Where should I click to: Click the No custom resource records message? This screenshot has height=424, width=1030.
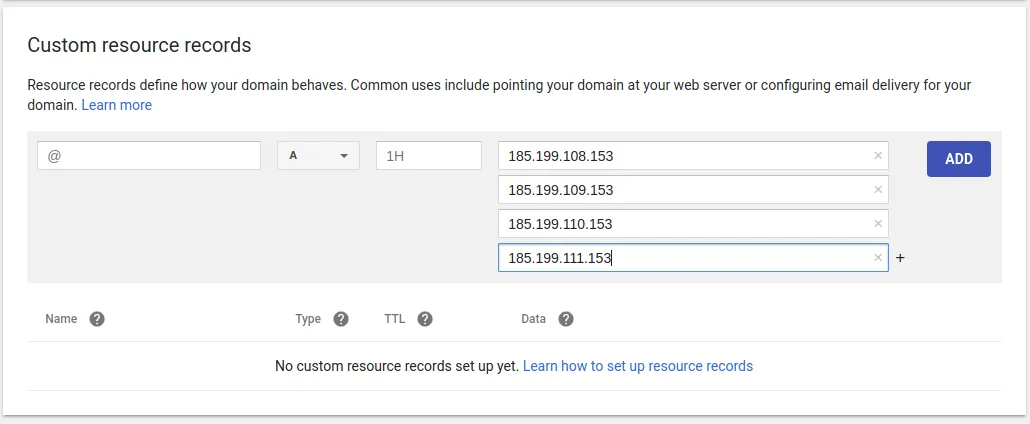click(x=397, y=366)
